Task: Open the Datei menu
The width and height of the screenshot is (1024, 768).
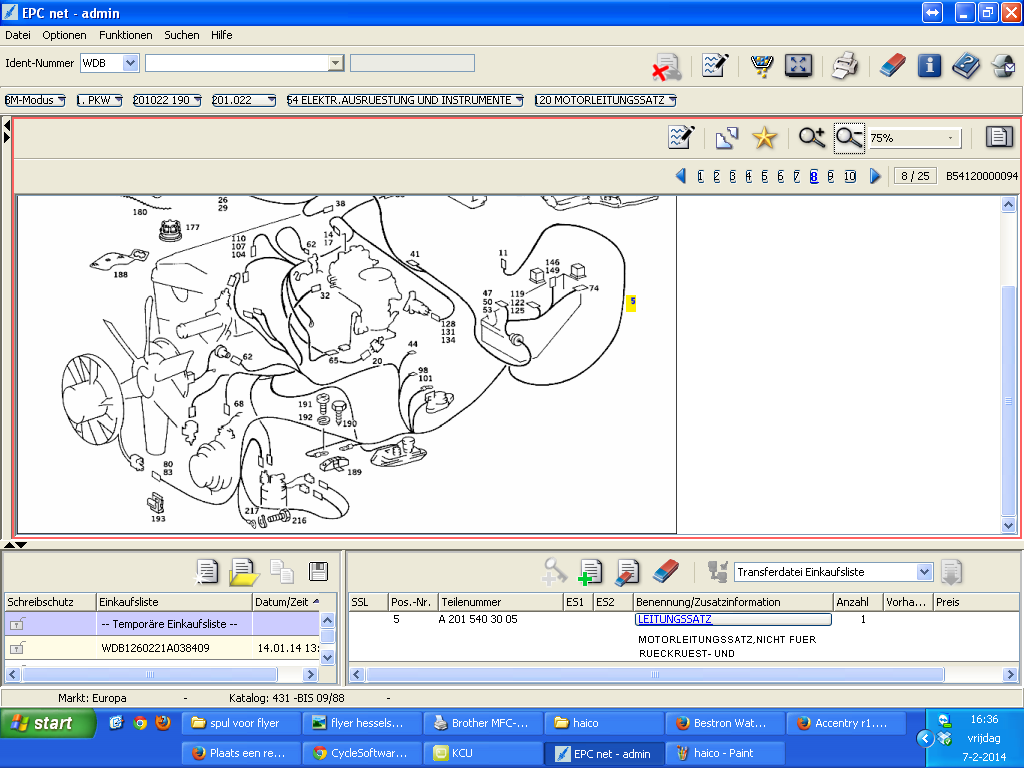Action: pyautogui.click(x=18, y=35)
